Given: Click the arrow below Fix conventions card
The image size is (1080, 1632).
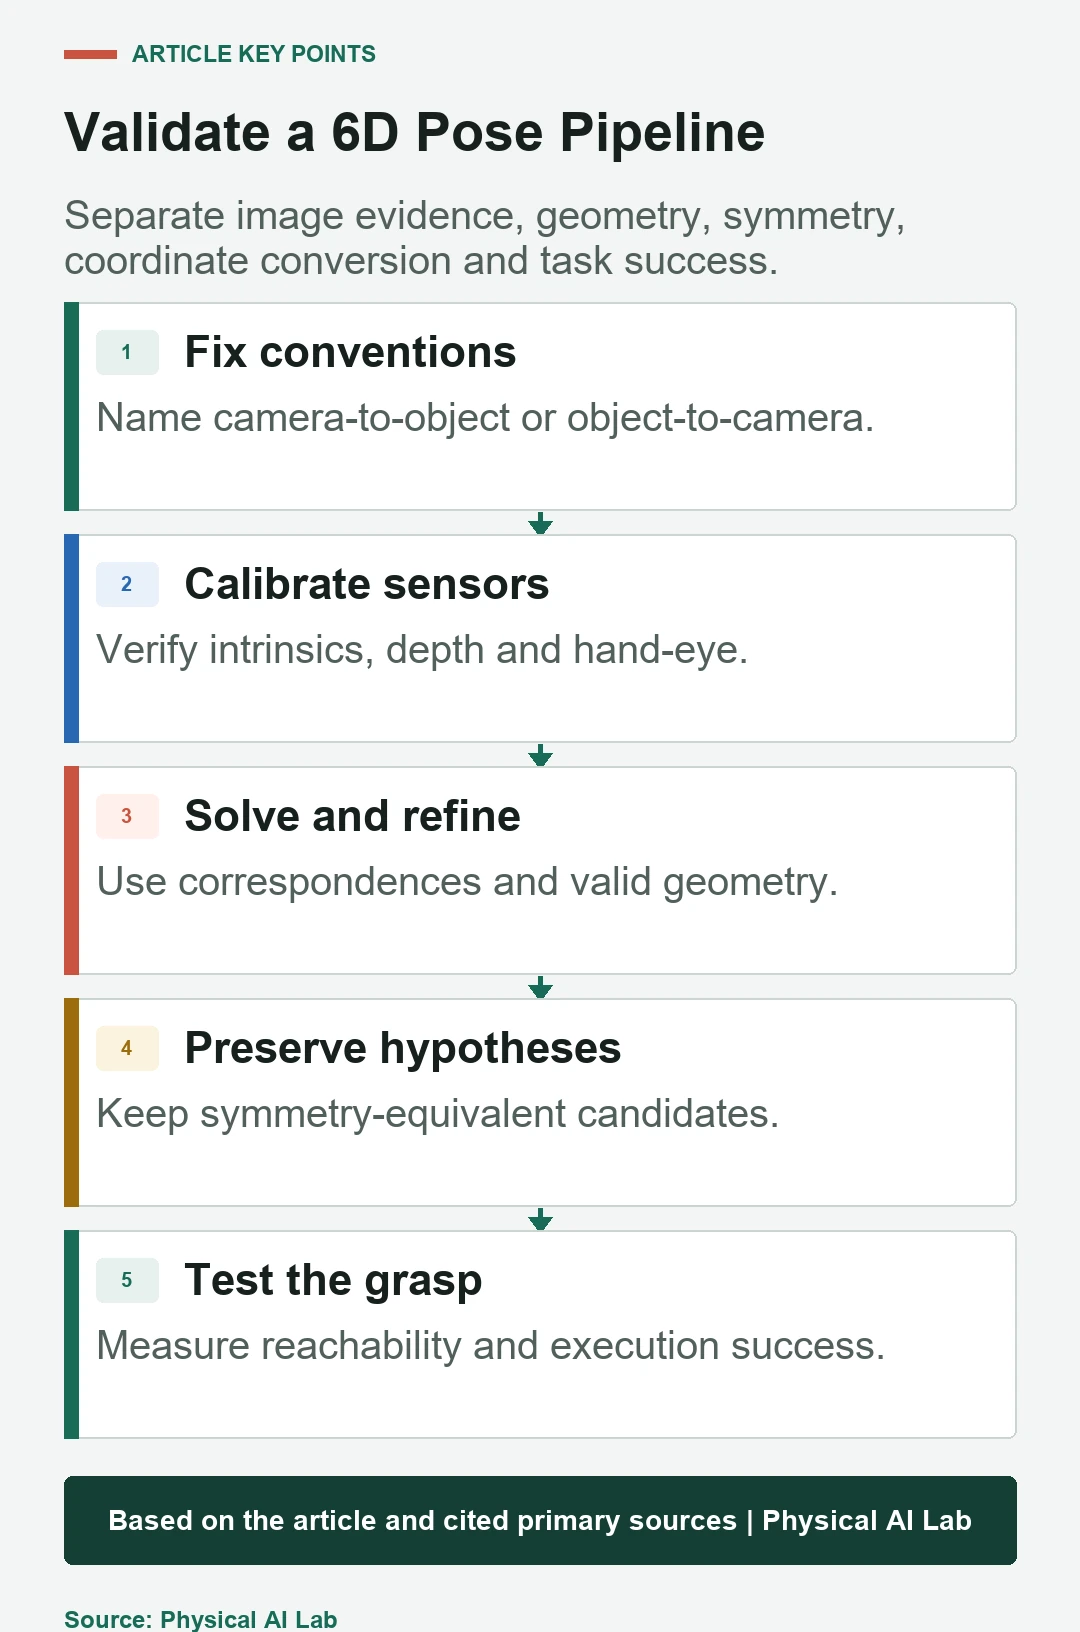Looking at the screenshot, I should 540,523.
